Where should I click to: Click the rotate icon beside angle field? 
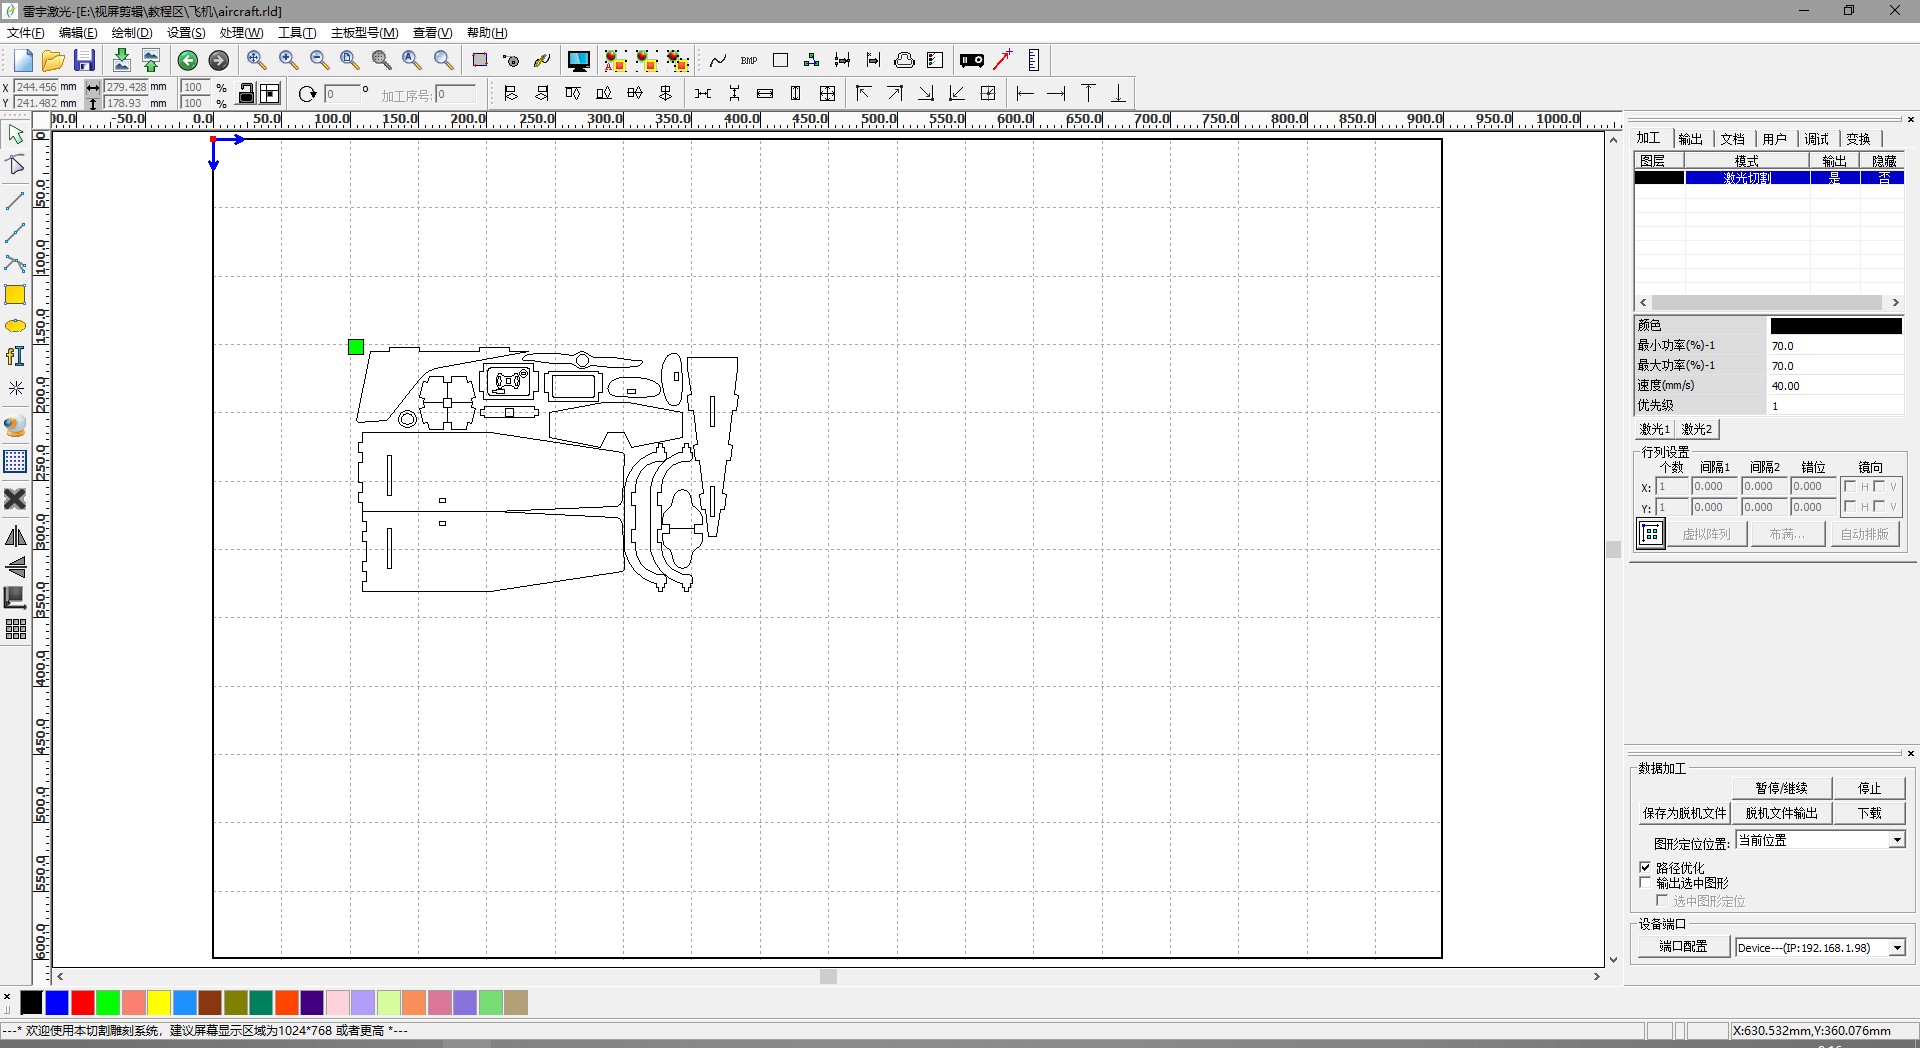click(x=307, y=93)
